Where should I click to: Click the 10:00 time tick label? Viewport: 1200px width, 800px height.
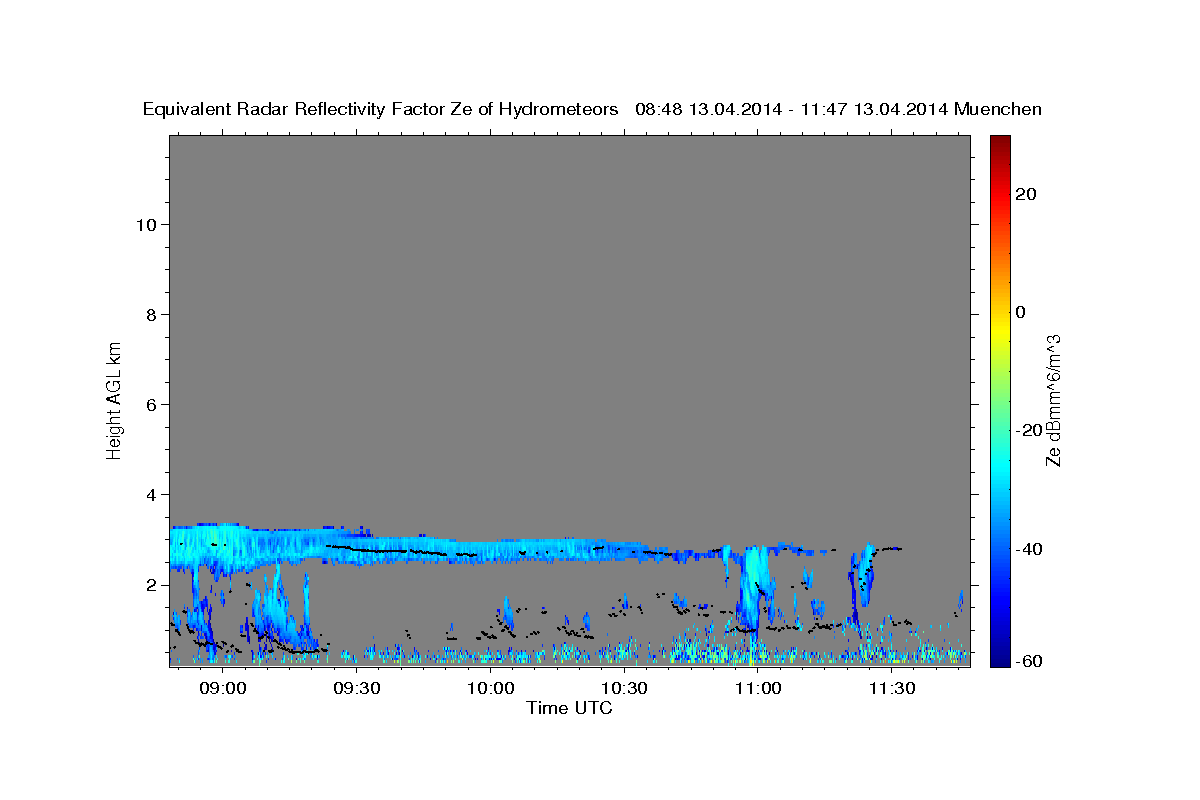point(490,688)
